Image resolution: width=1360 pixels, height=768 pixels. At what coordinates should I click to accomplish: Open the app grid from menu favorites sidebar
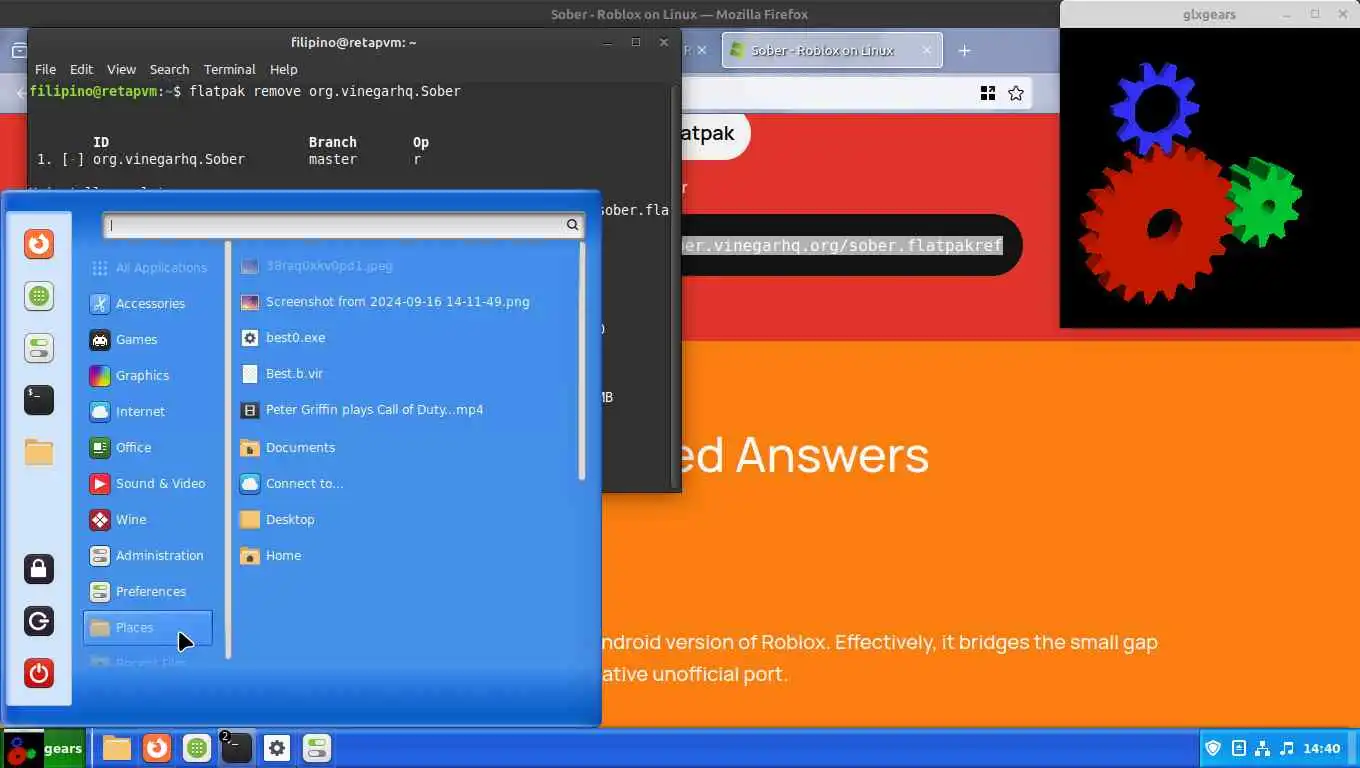(x=39, y=296)
